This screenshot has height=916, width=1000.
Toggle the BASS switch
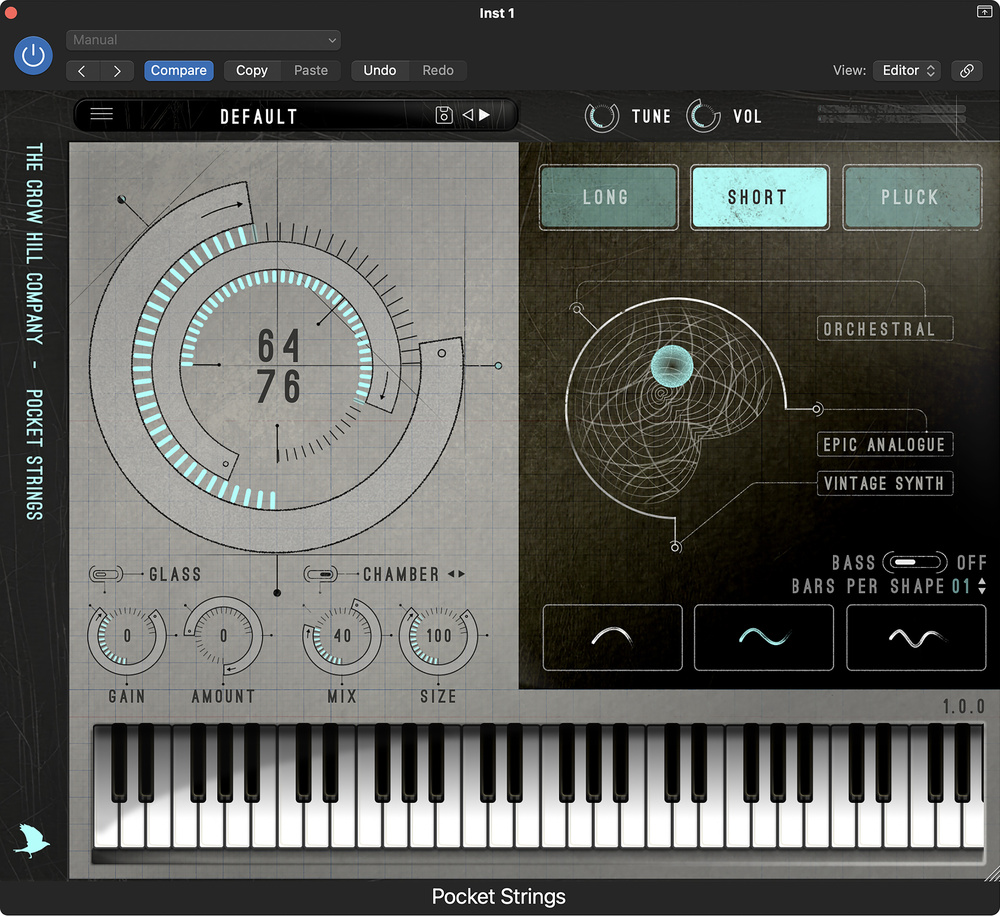[x=914, y=563]
